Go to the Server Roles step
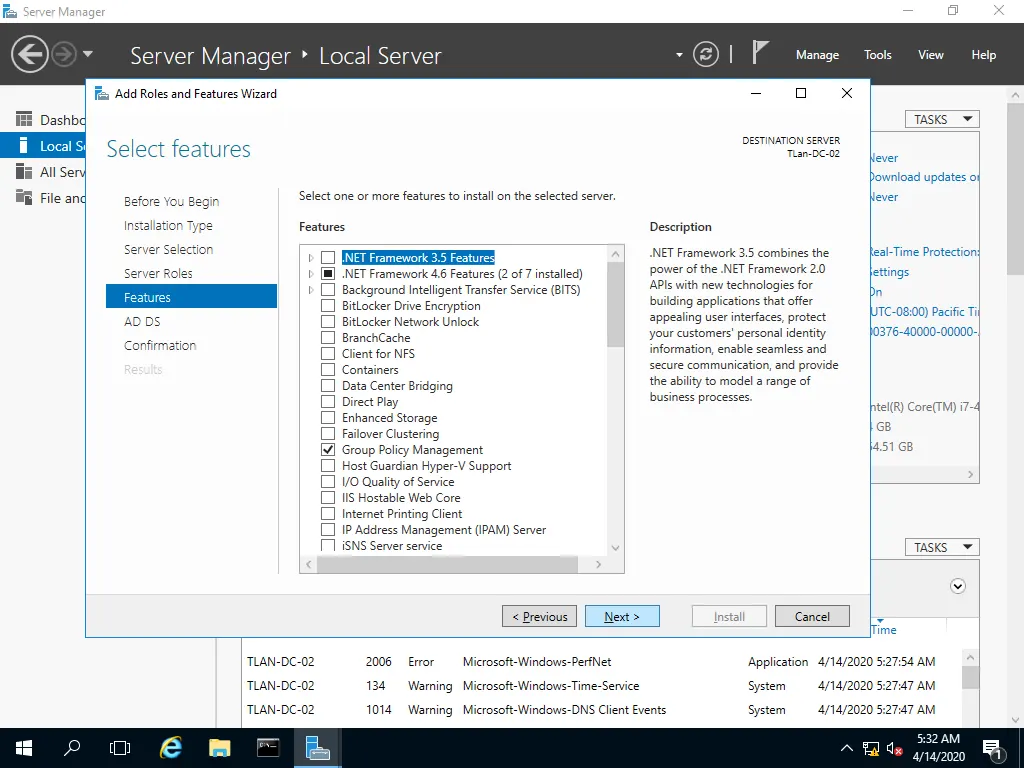The height and width of the screenshot is (768, 1024). (158, 274)
